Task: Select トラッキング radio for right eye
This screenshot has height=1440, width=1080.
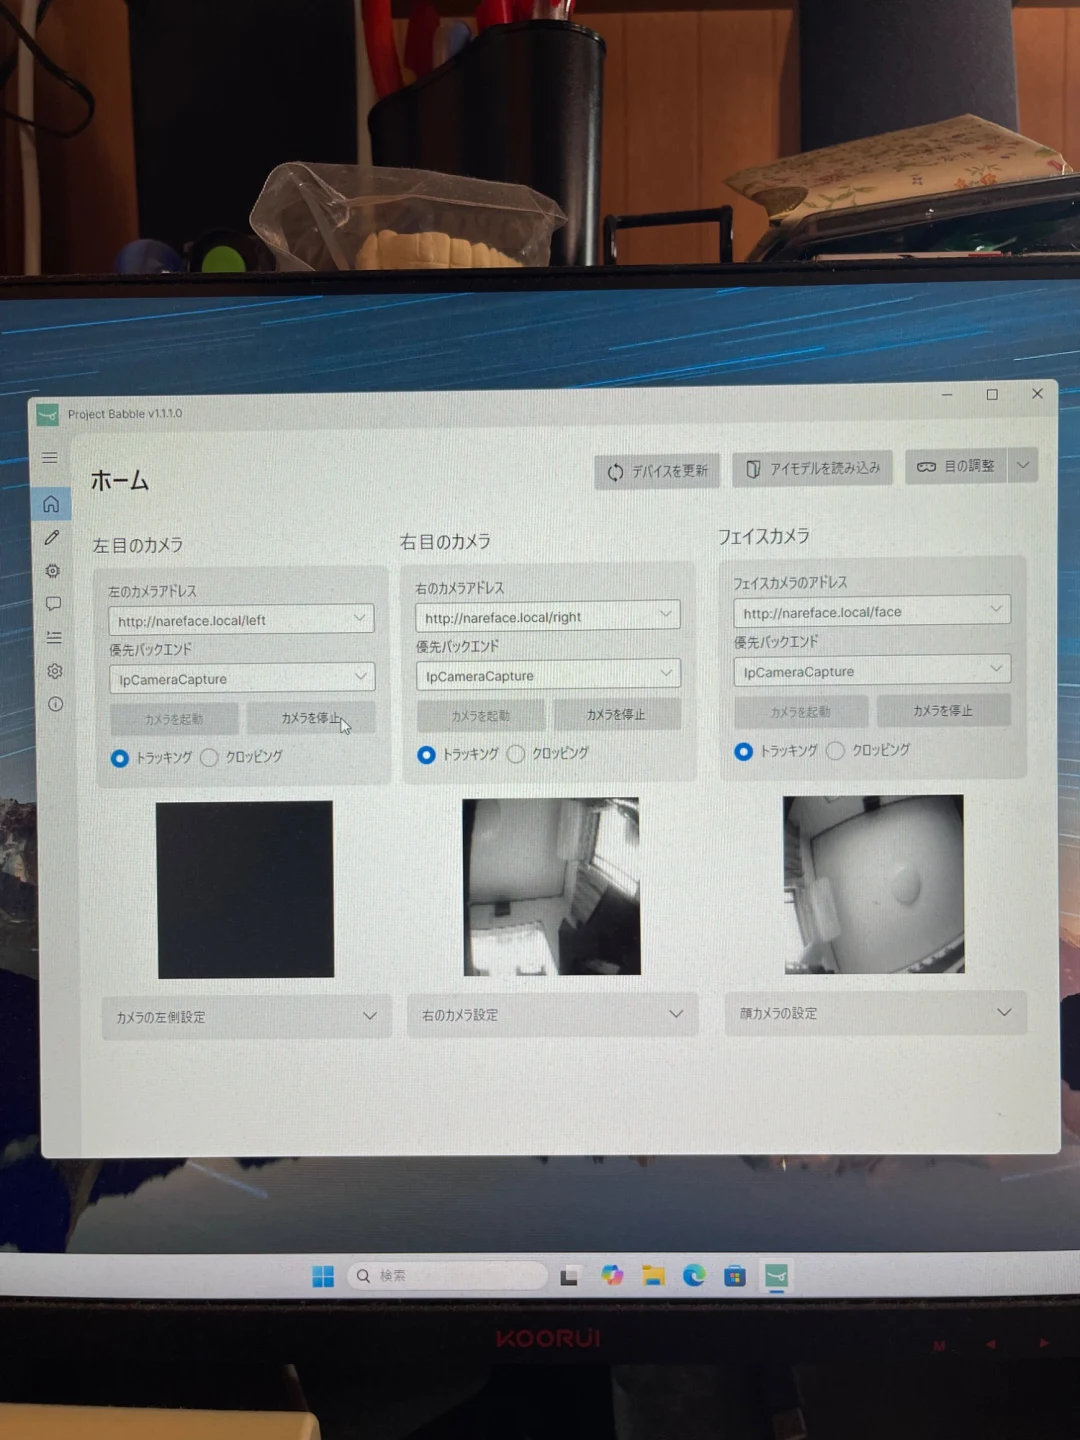Action: tap(426, 754)
